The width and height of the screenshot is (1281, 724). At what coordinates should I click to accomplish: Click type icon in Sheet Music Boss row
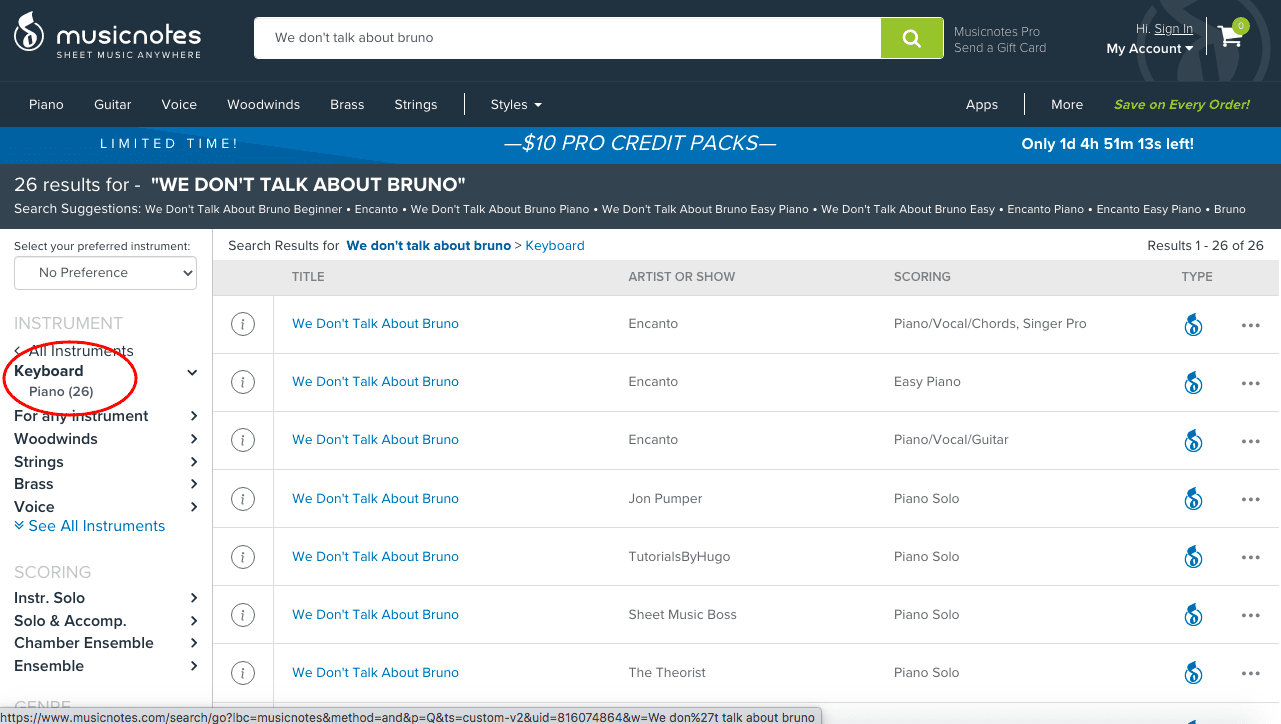point(1193,615)
